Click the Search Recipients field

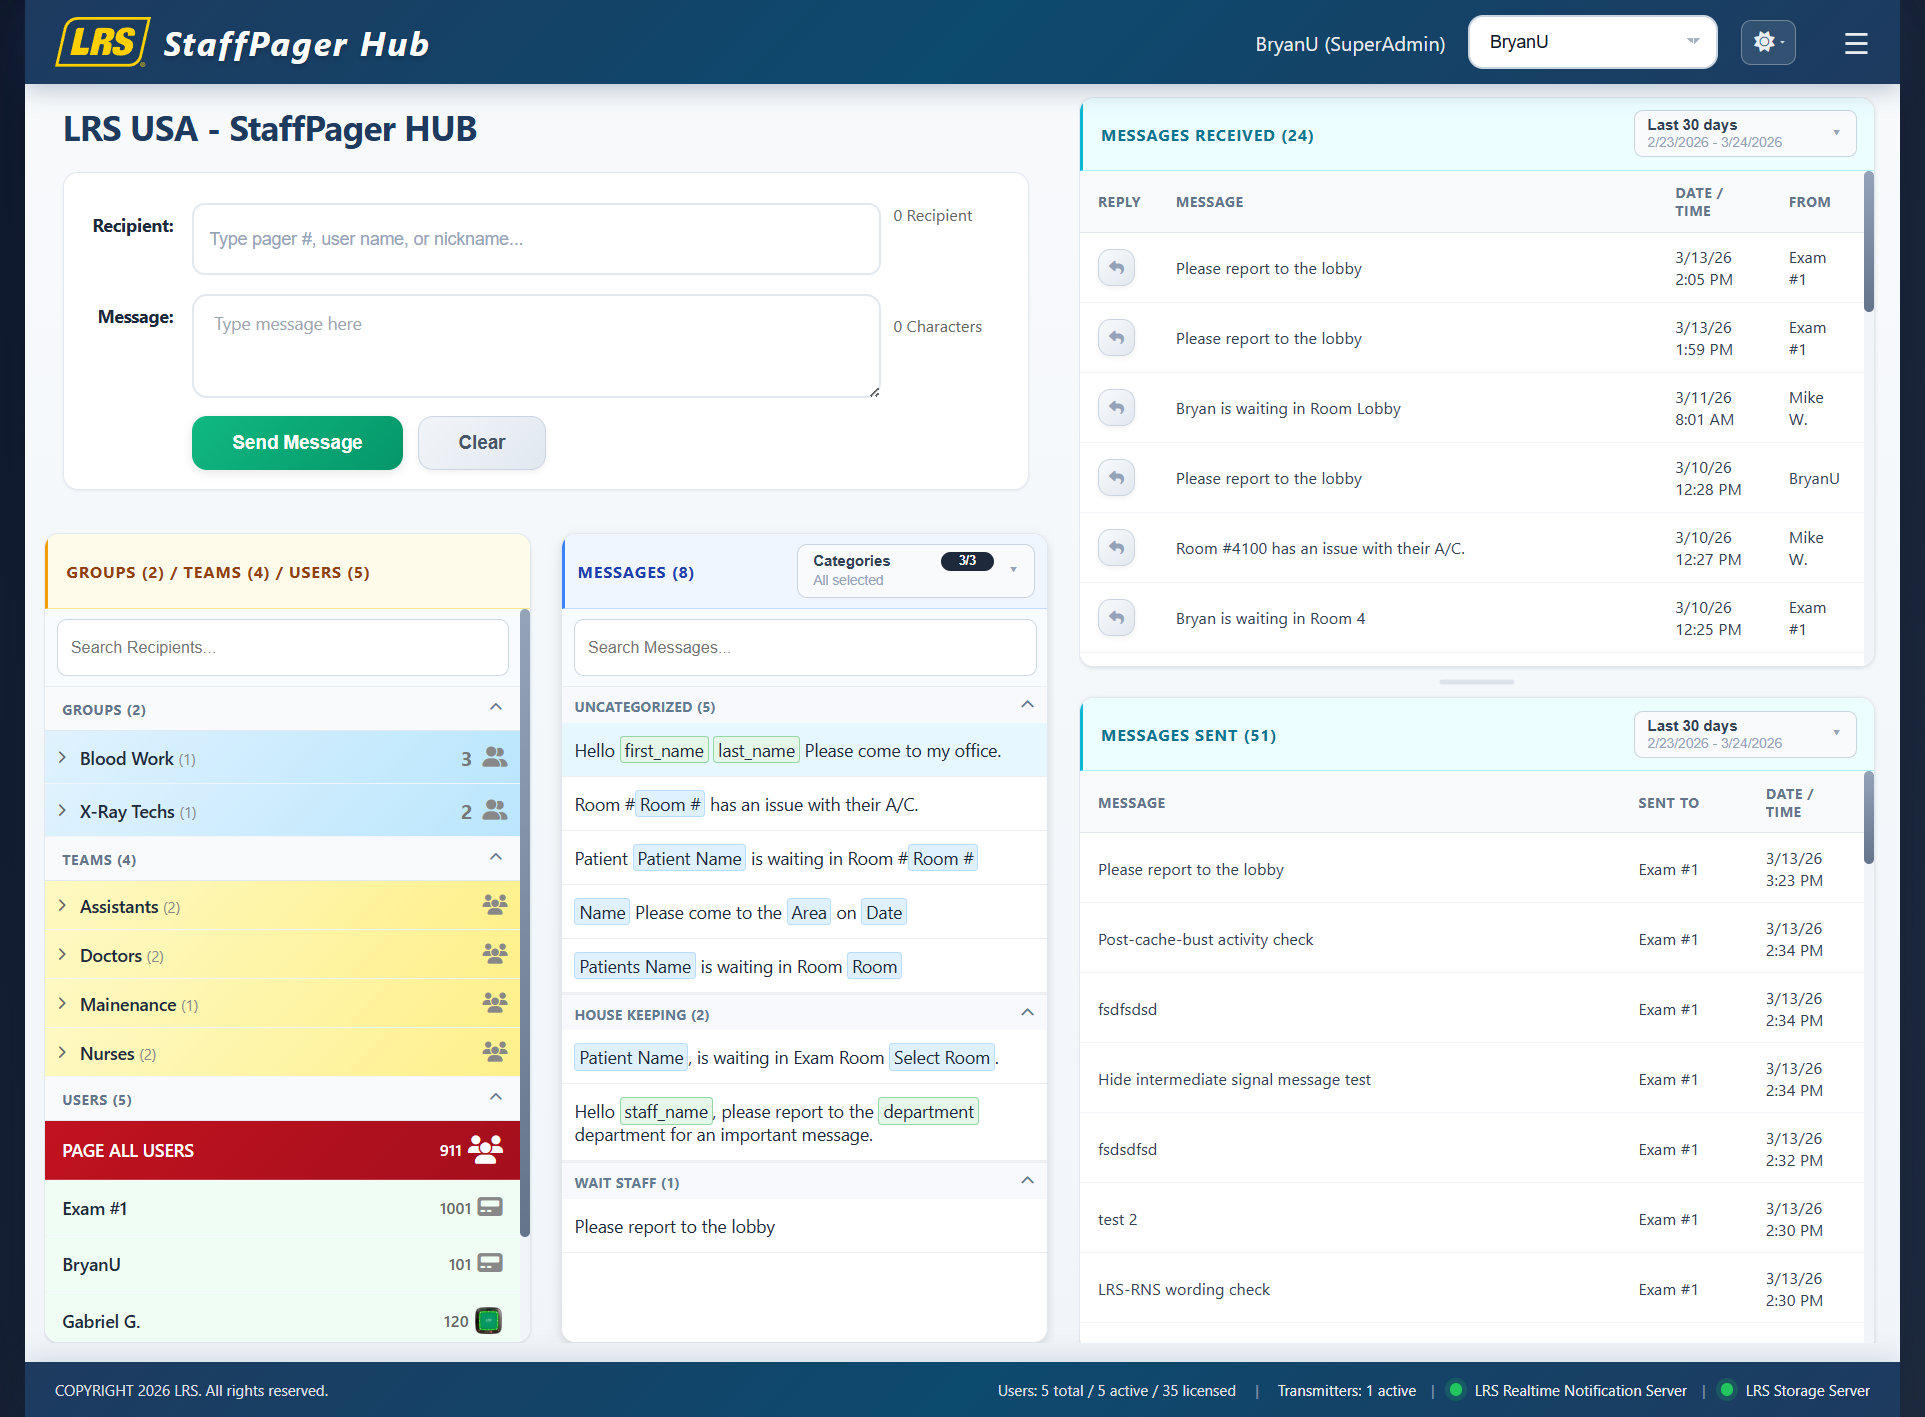pos(282,647)
